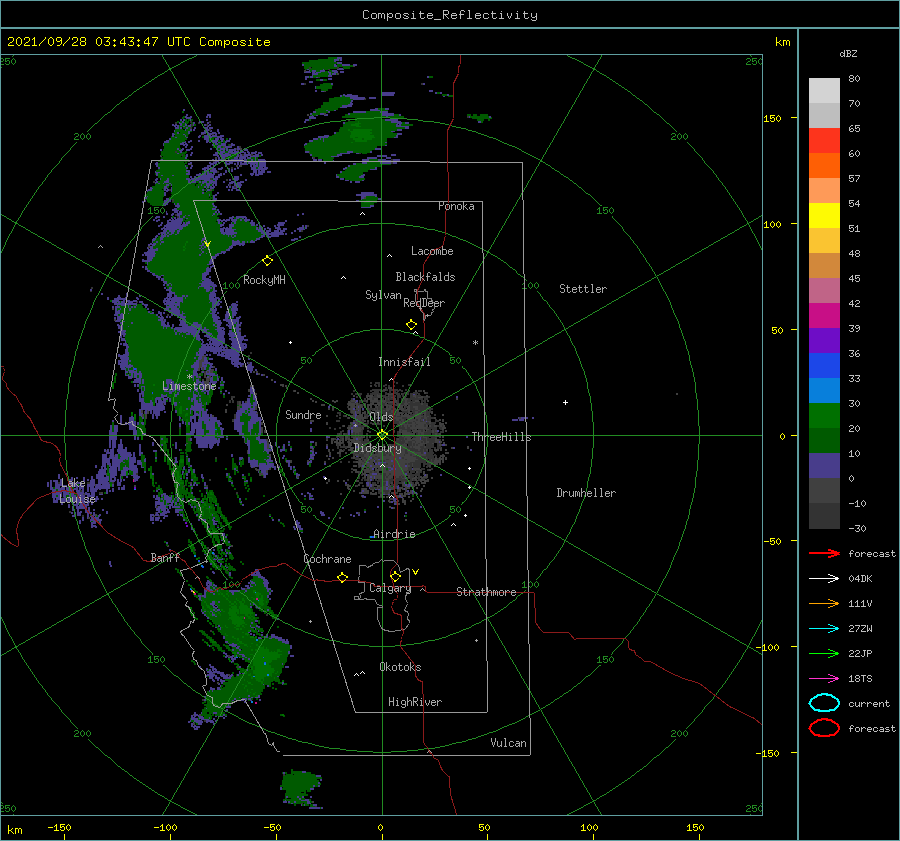Click the Didsbury city label
This screenshot has width=900, height=841.
(377, 448)
